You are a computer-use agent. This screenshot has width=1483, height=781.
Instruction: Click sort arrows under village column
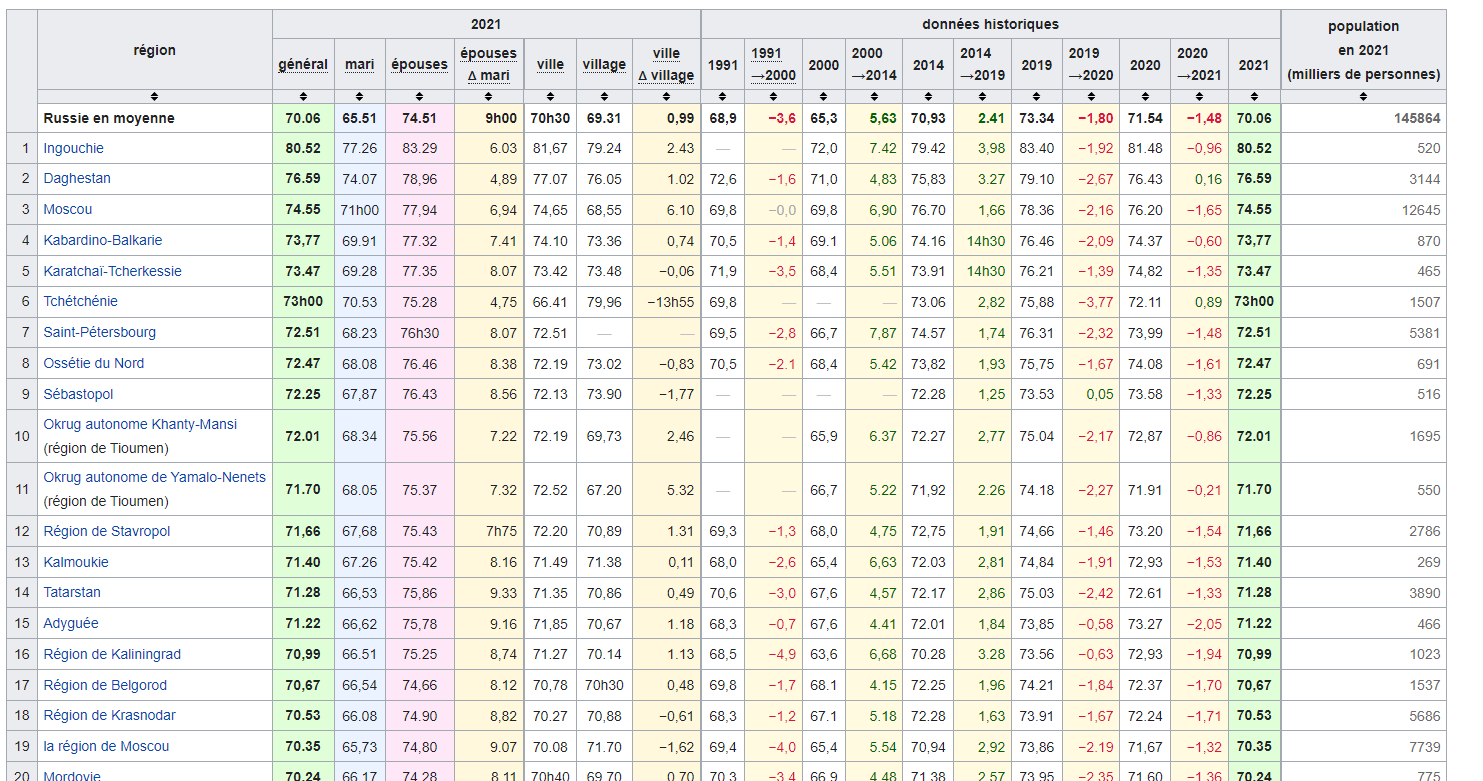604,96
